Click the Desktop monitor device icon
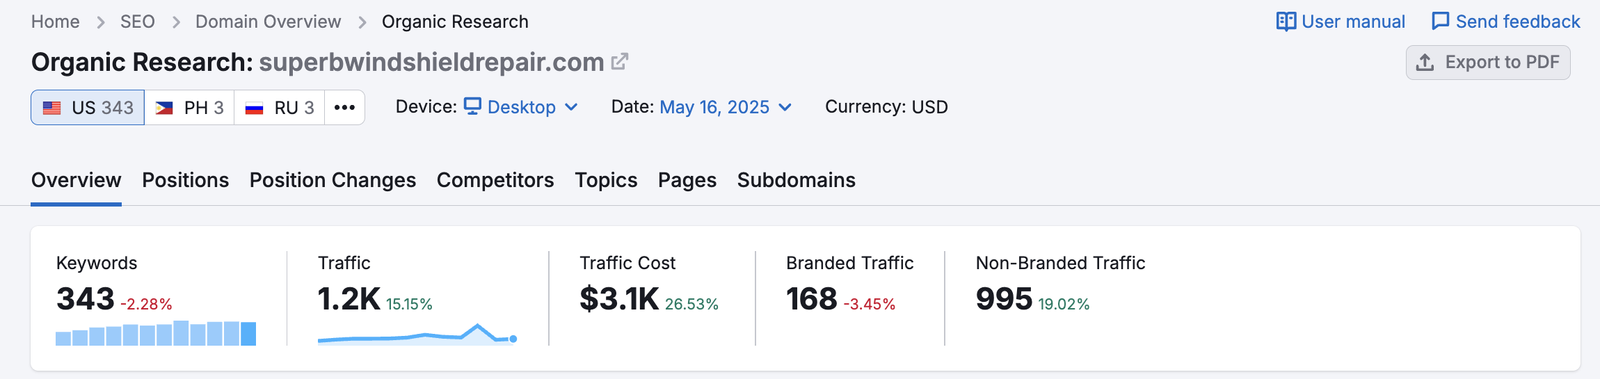The width and height of the screenshot is (1600, 379). point(473,106)
